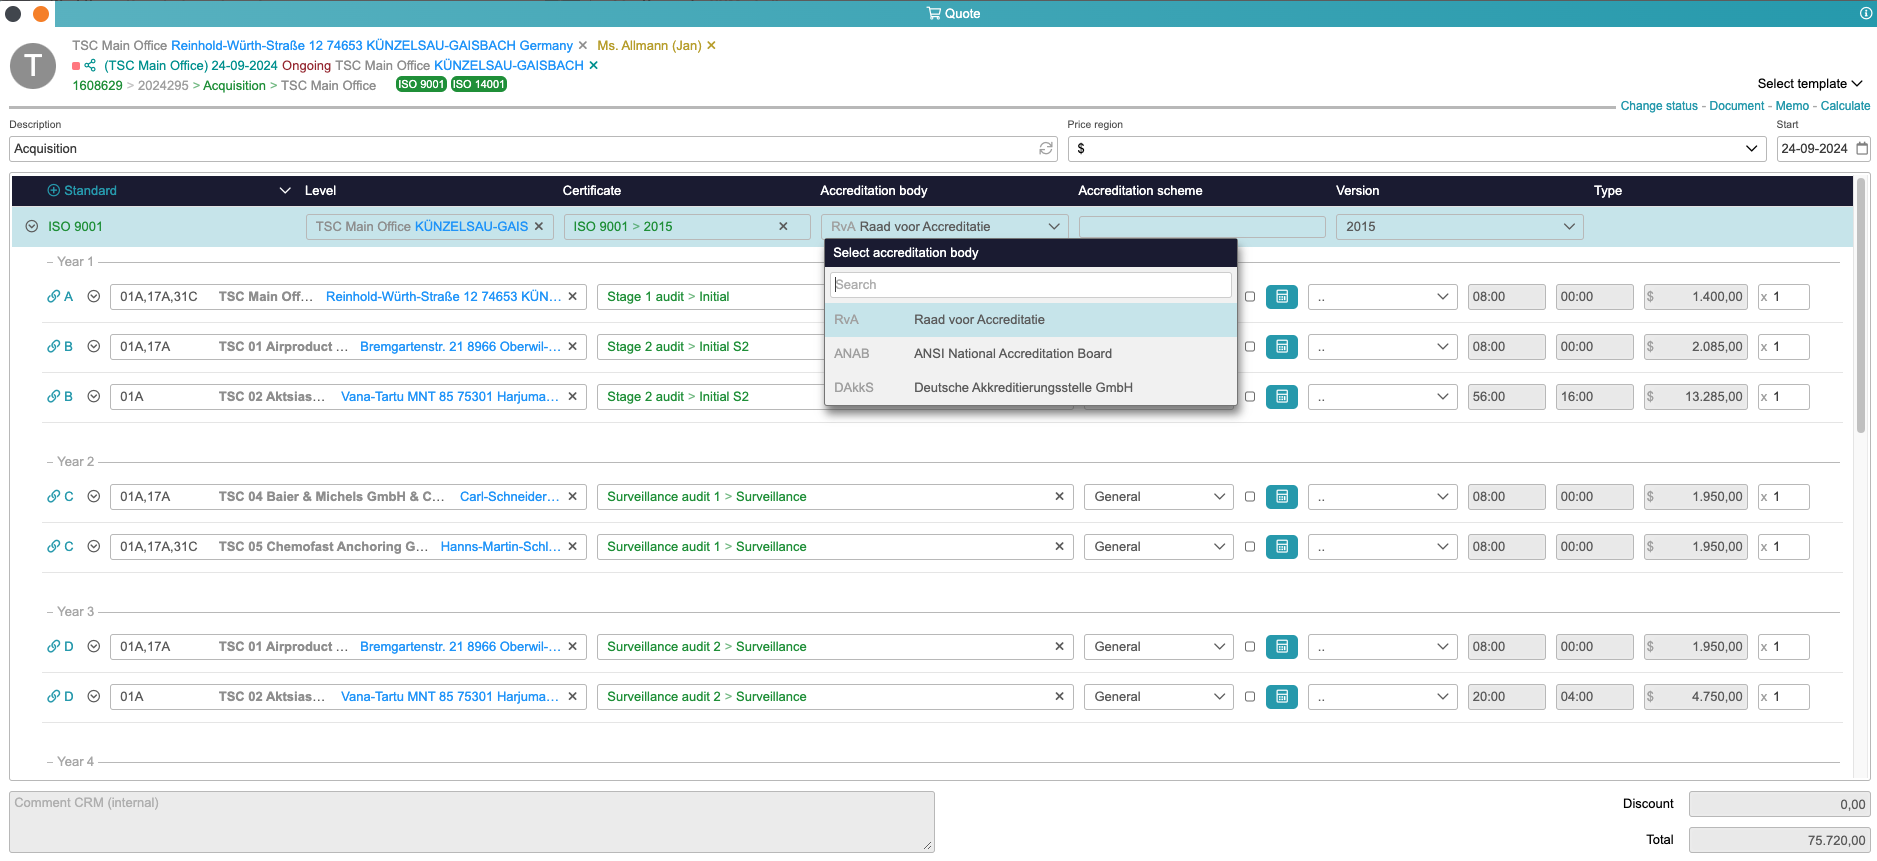The width and height of the screenshot is (1877, 861).
Task: Click calculator icon in Stage 1 audit row
Action: point(1281,297)
